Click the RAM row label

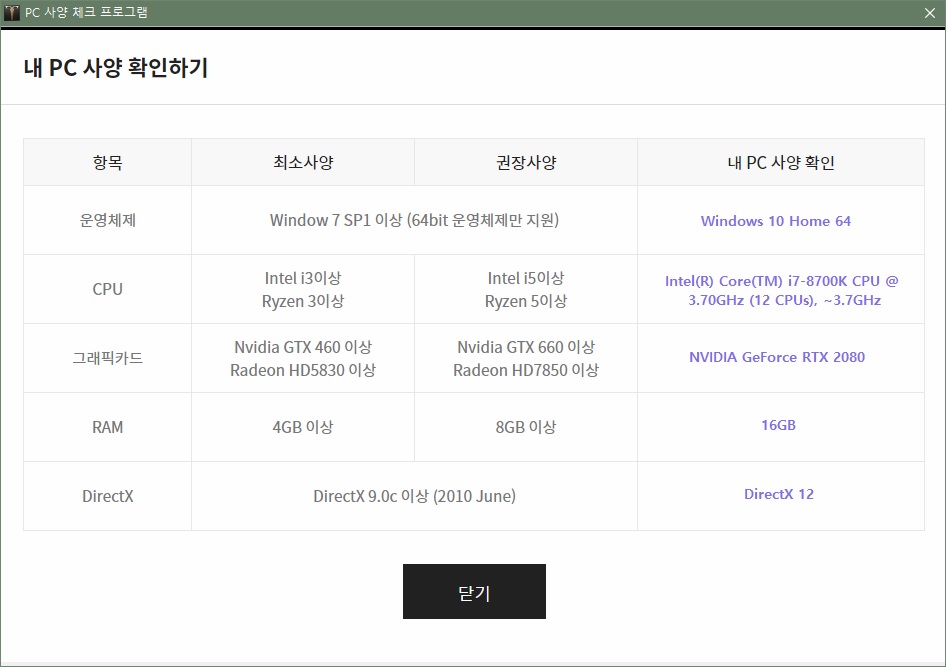(x=107, y=427)
